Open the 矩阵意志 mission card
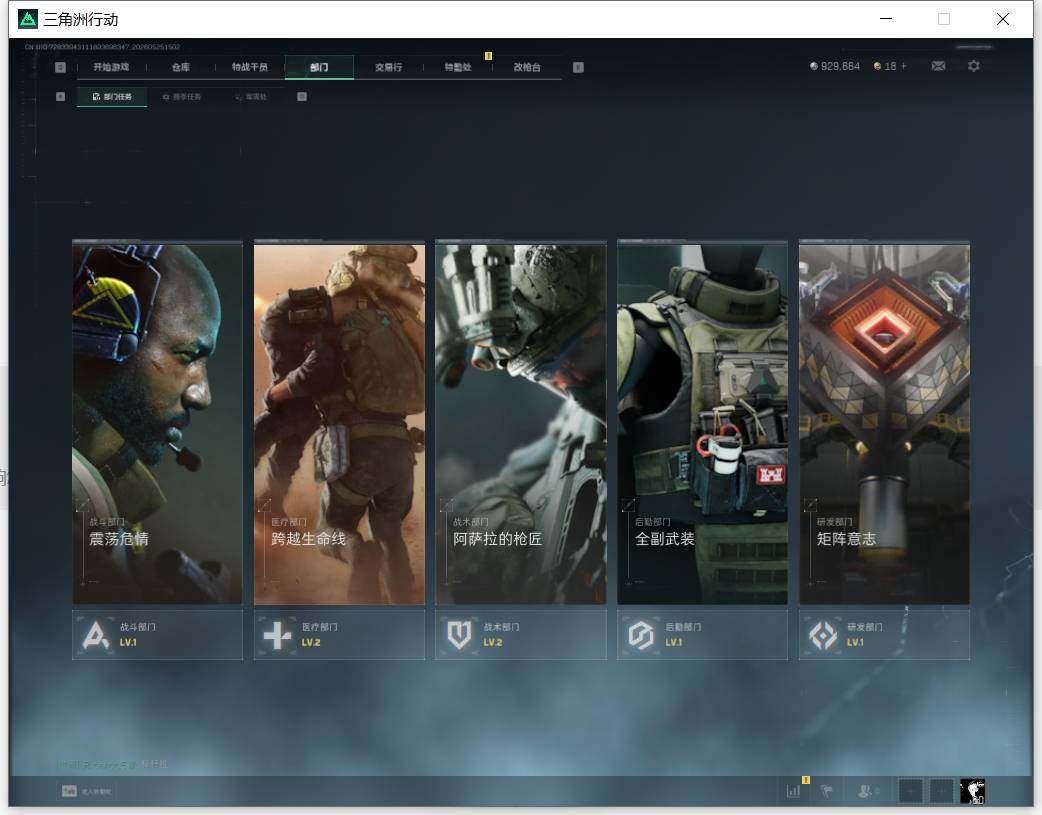 point(885,423)
